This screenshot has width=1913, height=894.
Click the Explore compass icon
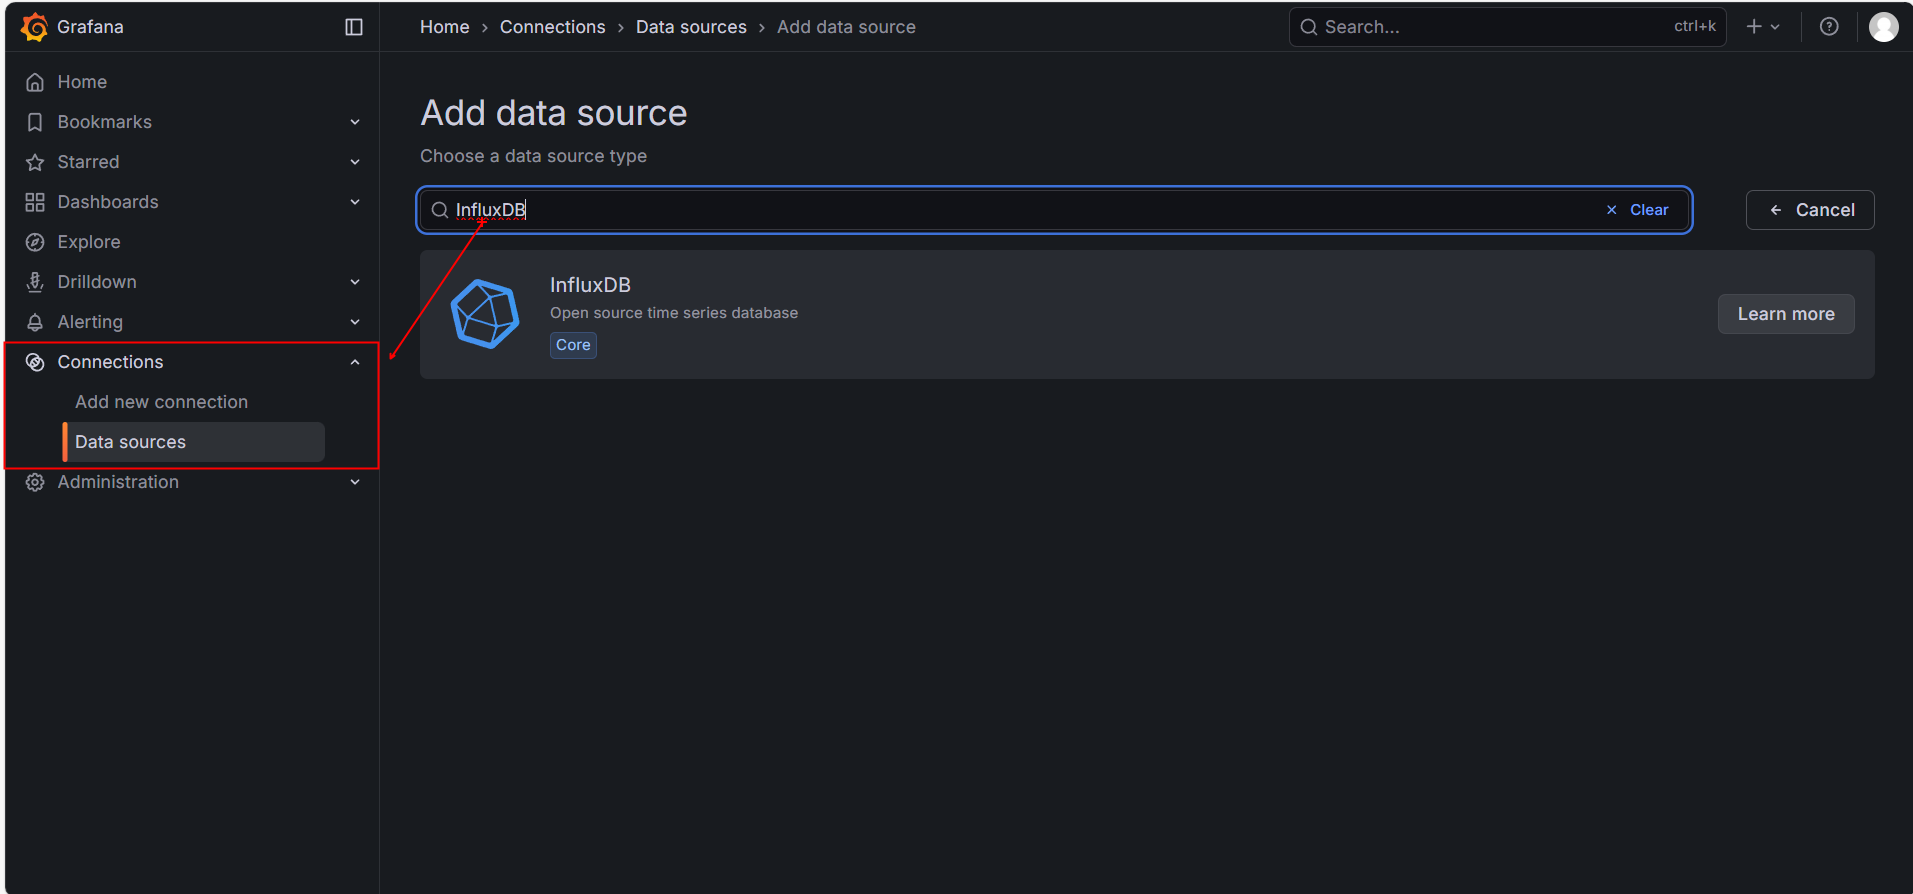tap(35, 242)
